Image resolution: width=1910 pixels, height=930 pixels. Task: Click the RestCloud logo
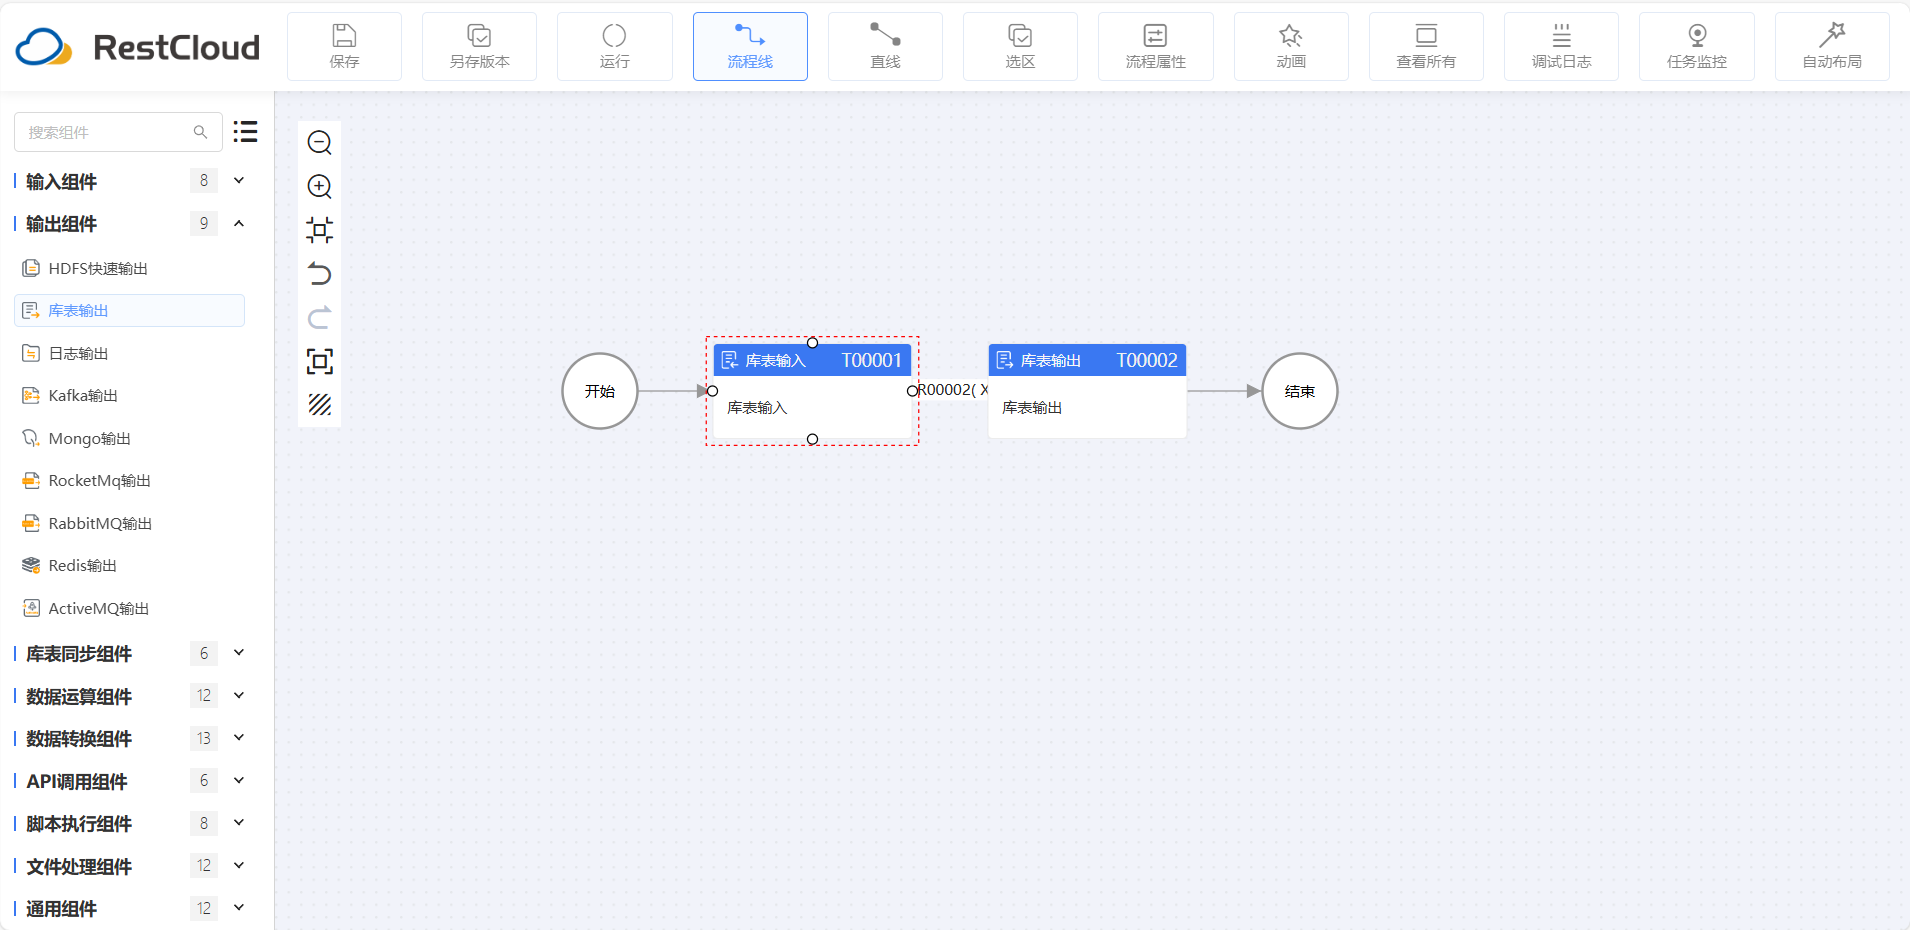coord(138,47)
